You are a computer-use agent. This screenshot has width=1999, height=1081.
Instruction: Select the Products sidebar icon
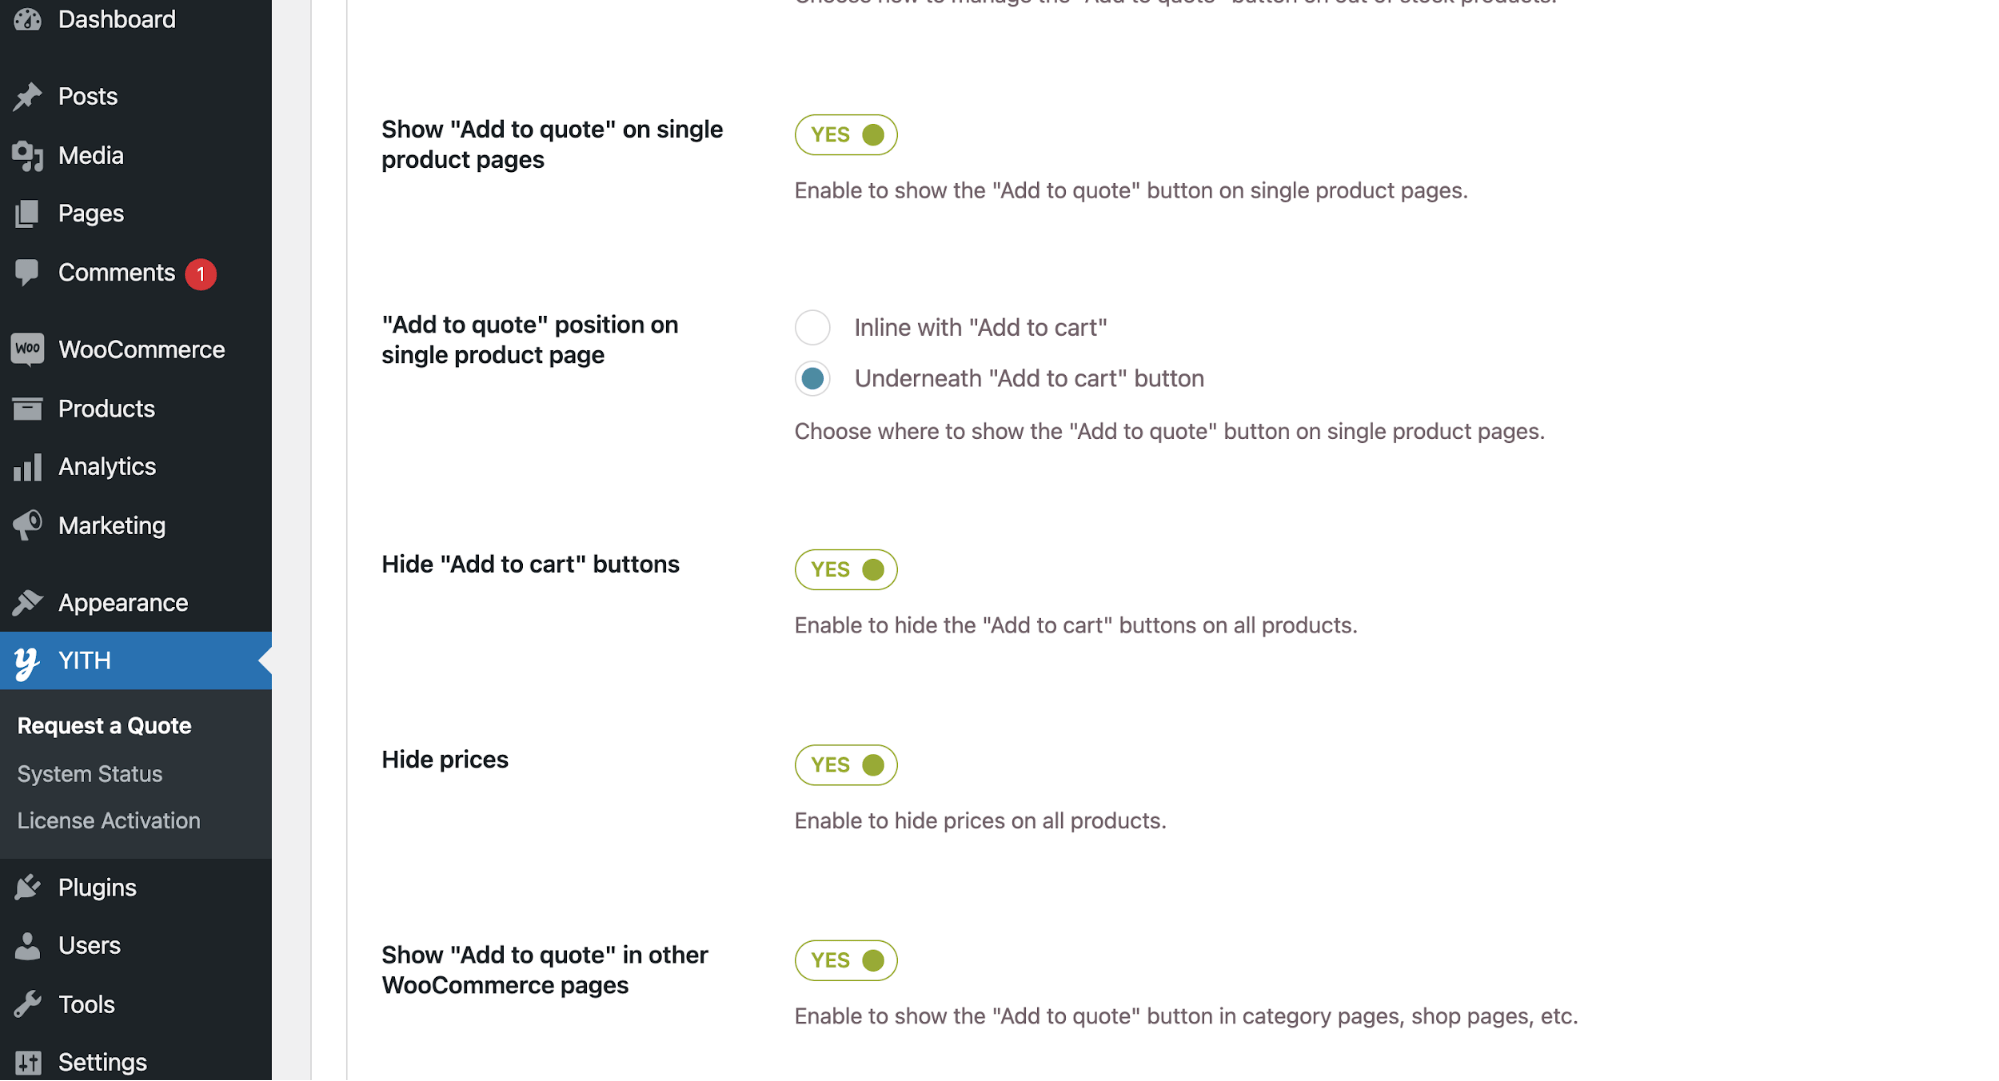[28, 408]
